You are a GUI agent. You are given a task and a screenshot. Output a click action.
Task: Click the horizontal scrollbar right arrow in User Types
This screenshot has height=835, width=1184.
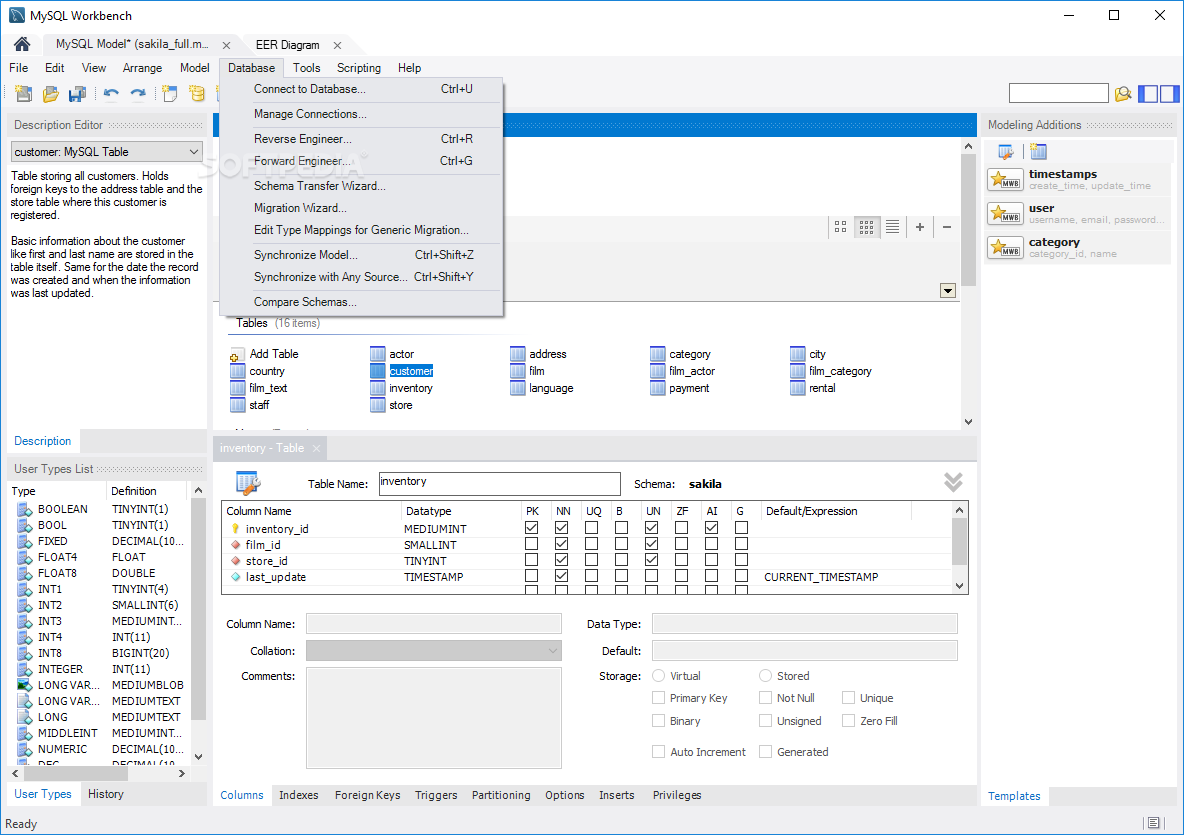point(181,773)
